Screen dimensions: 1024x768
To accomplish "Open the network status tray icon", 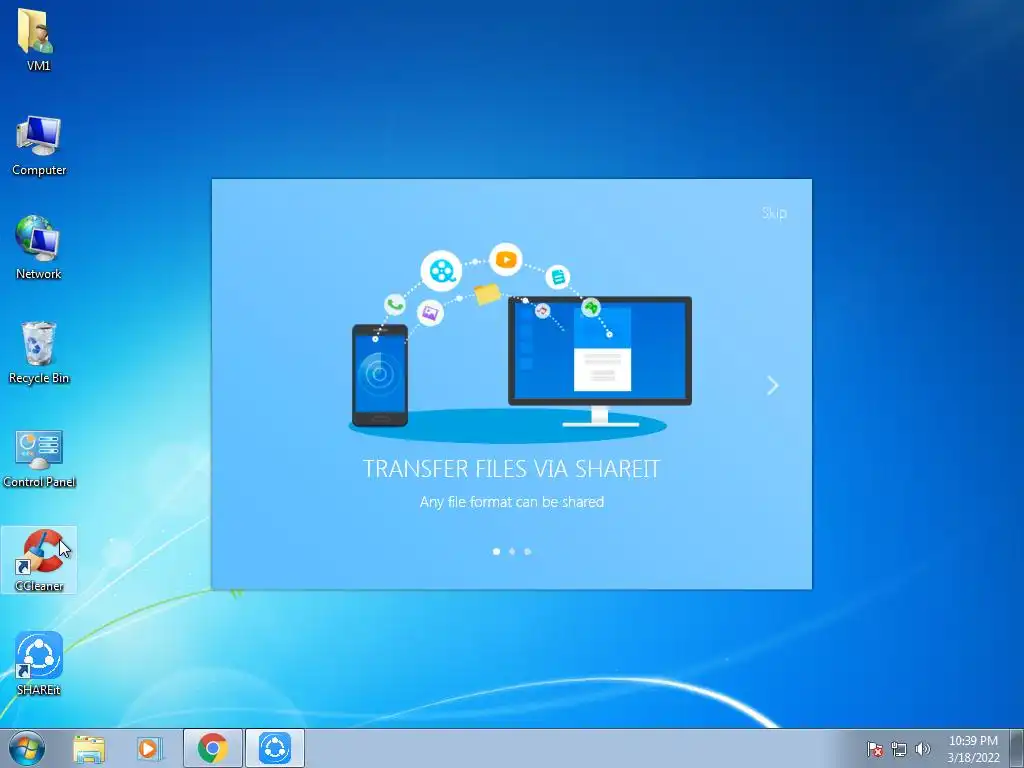I will click(899, 749).
